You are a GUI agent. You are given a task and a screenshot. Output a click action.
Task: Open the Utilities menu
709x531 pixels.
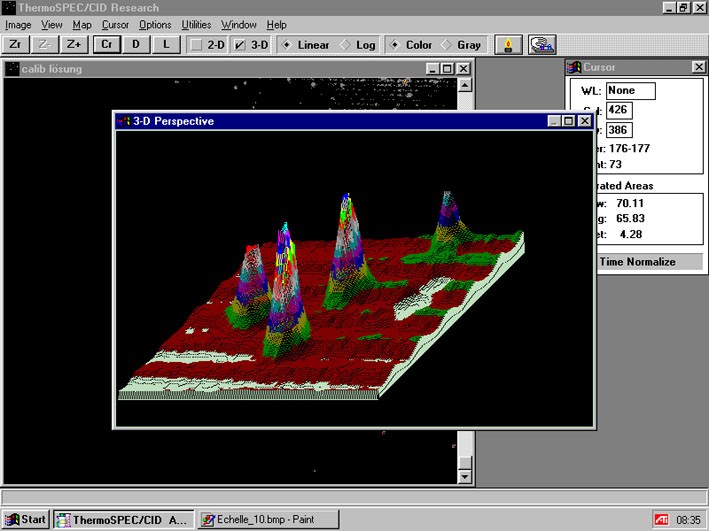196,25
